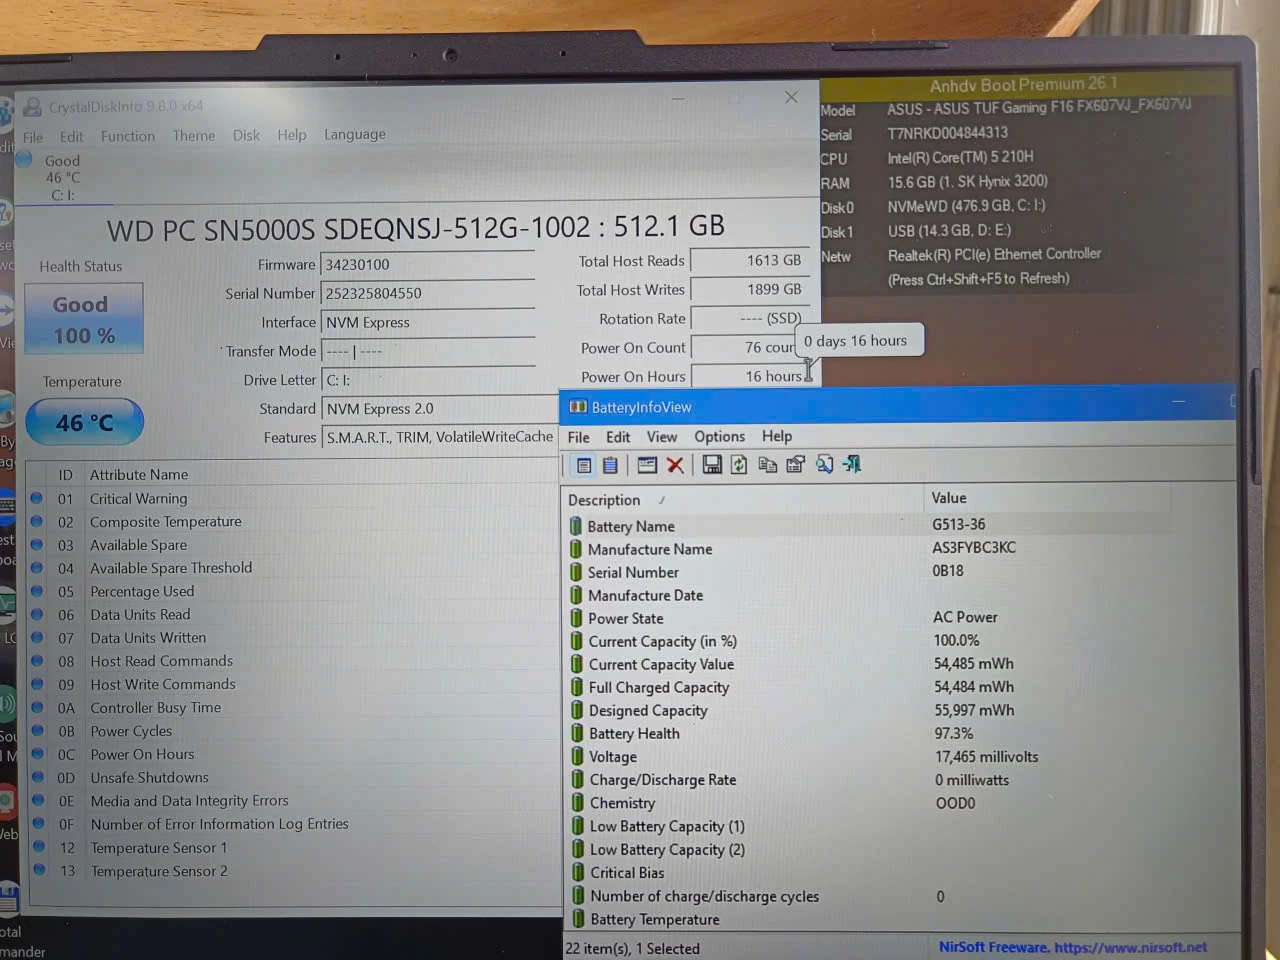This screenshot has width=1280, height=960.
Task: Select the Temperature Sensor 2 attribute row
Action: pyautogui.click(x=294, y=871)
